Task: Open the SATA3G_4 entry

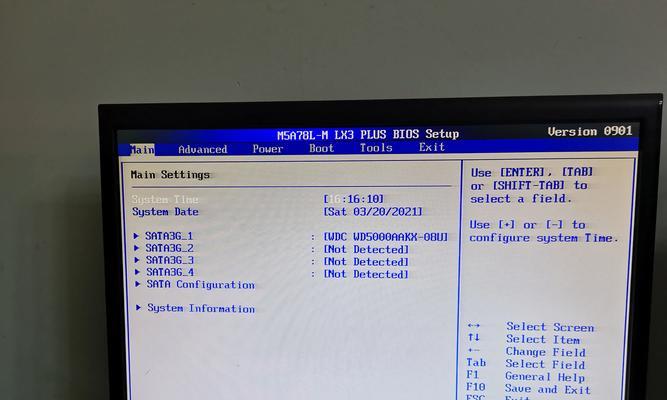Action: coord(170,271)
